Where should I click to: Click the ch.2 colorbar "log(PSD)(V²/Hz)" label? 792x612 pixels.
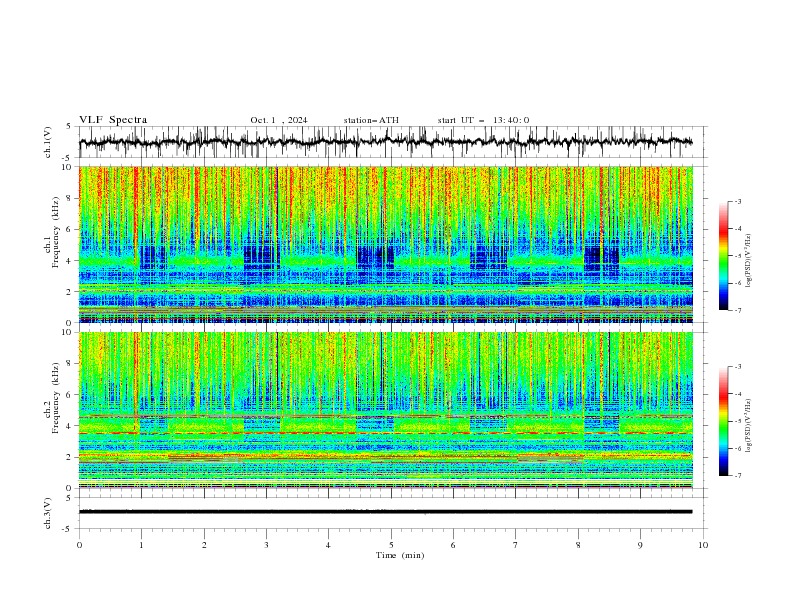748,425
